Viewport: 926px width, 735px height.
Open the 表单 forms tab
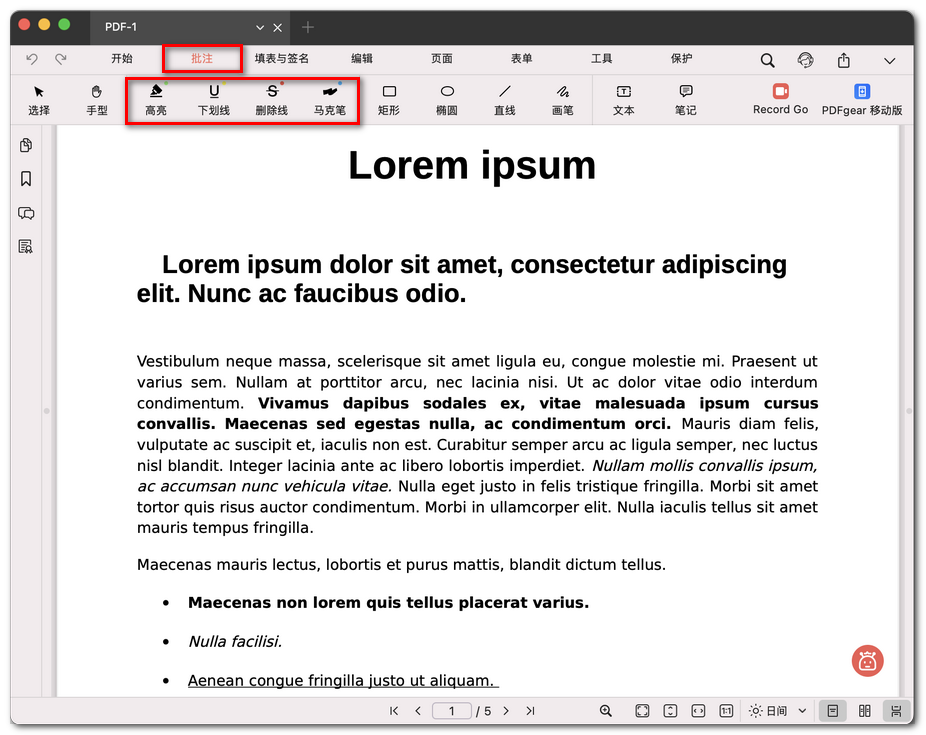521,58
